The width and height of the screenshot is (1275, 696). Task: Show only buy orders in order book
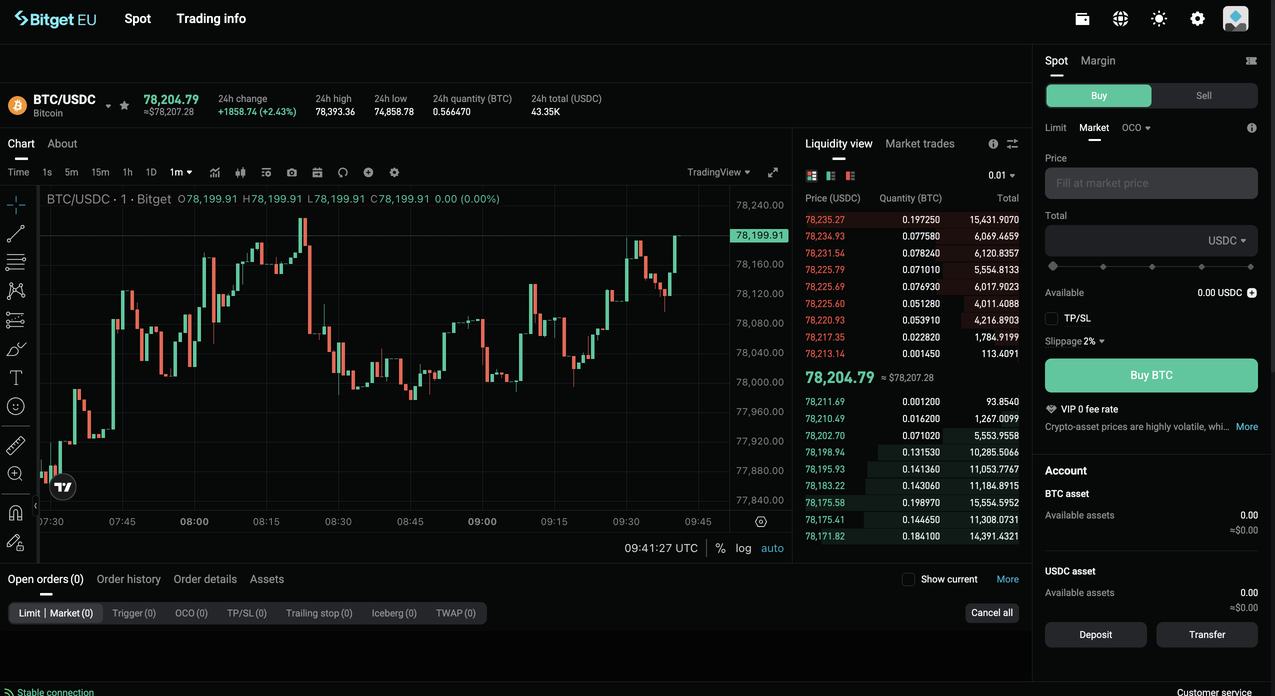point(831,176)
